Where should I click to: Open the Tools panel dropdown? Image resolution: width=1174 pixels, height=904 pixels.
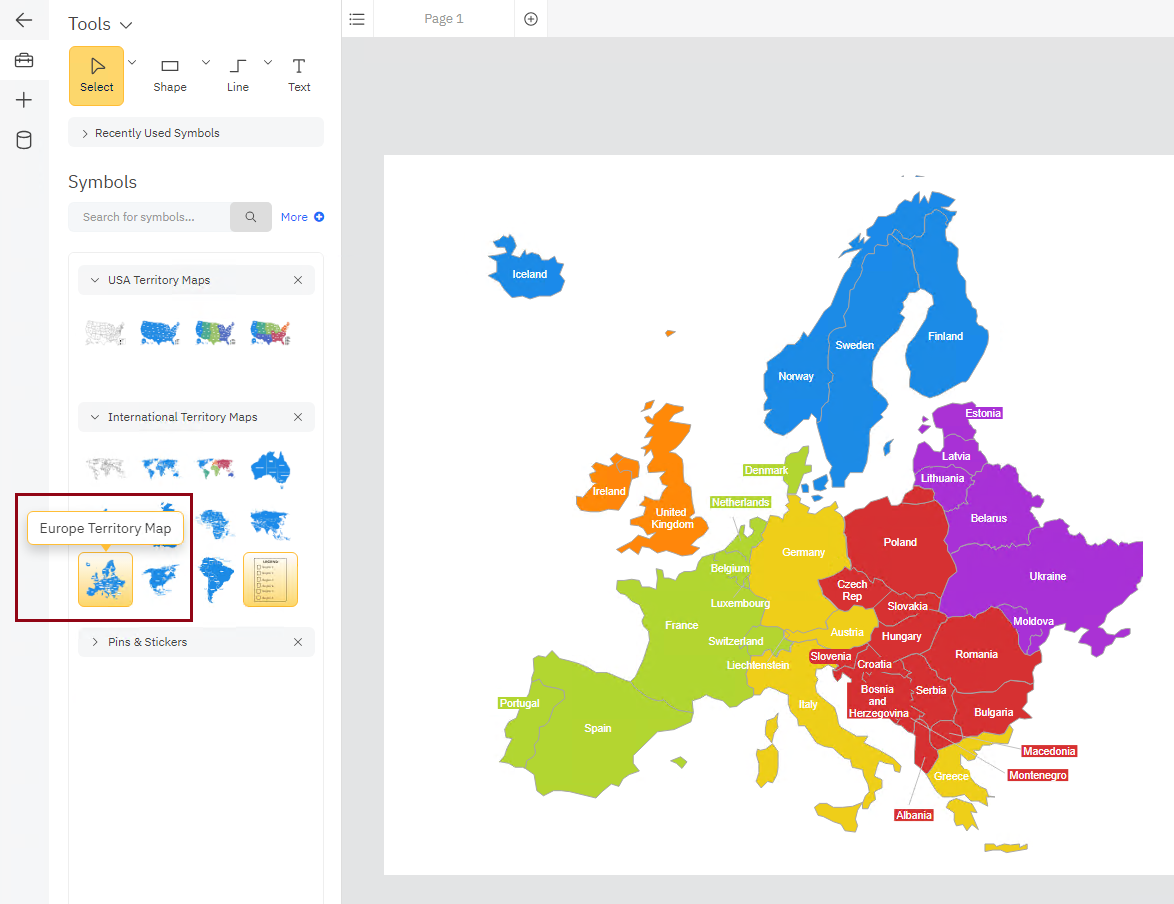[126, 23]
